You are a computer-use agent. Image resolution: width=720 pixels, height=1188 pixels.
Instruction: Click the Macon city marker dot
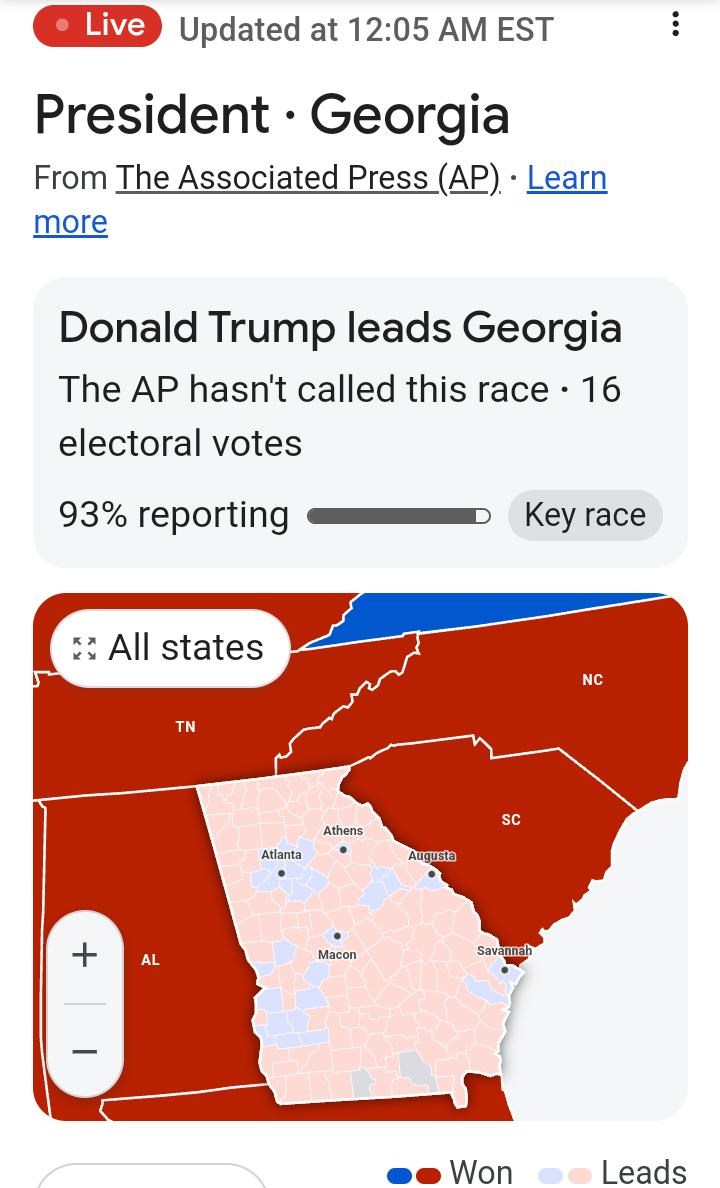(x=337, y=936)
